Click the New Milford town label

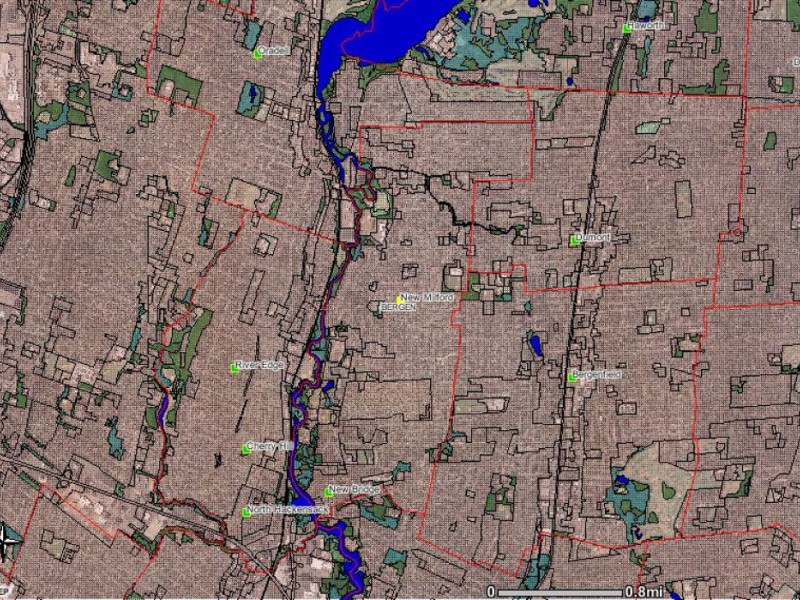[x=428, y=297]
